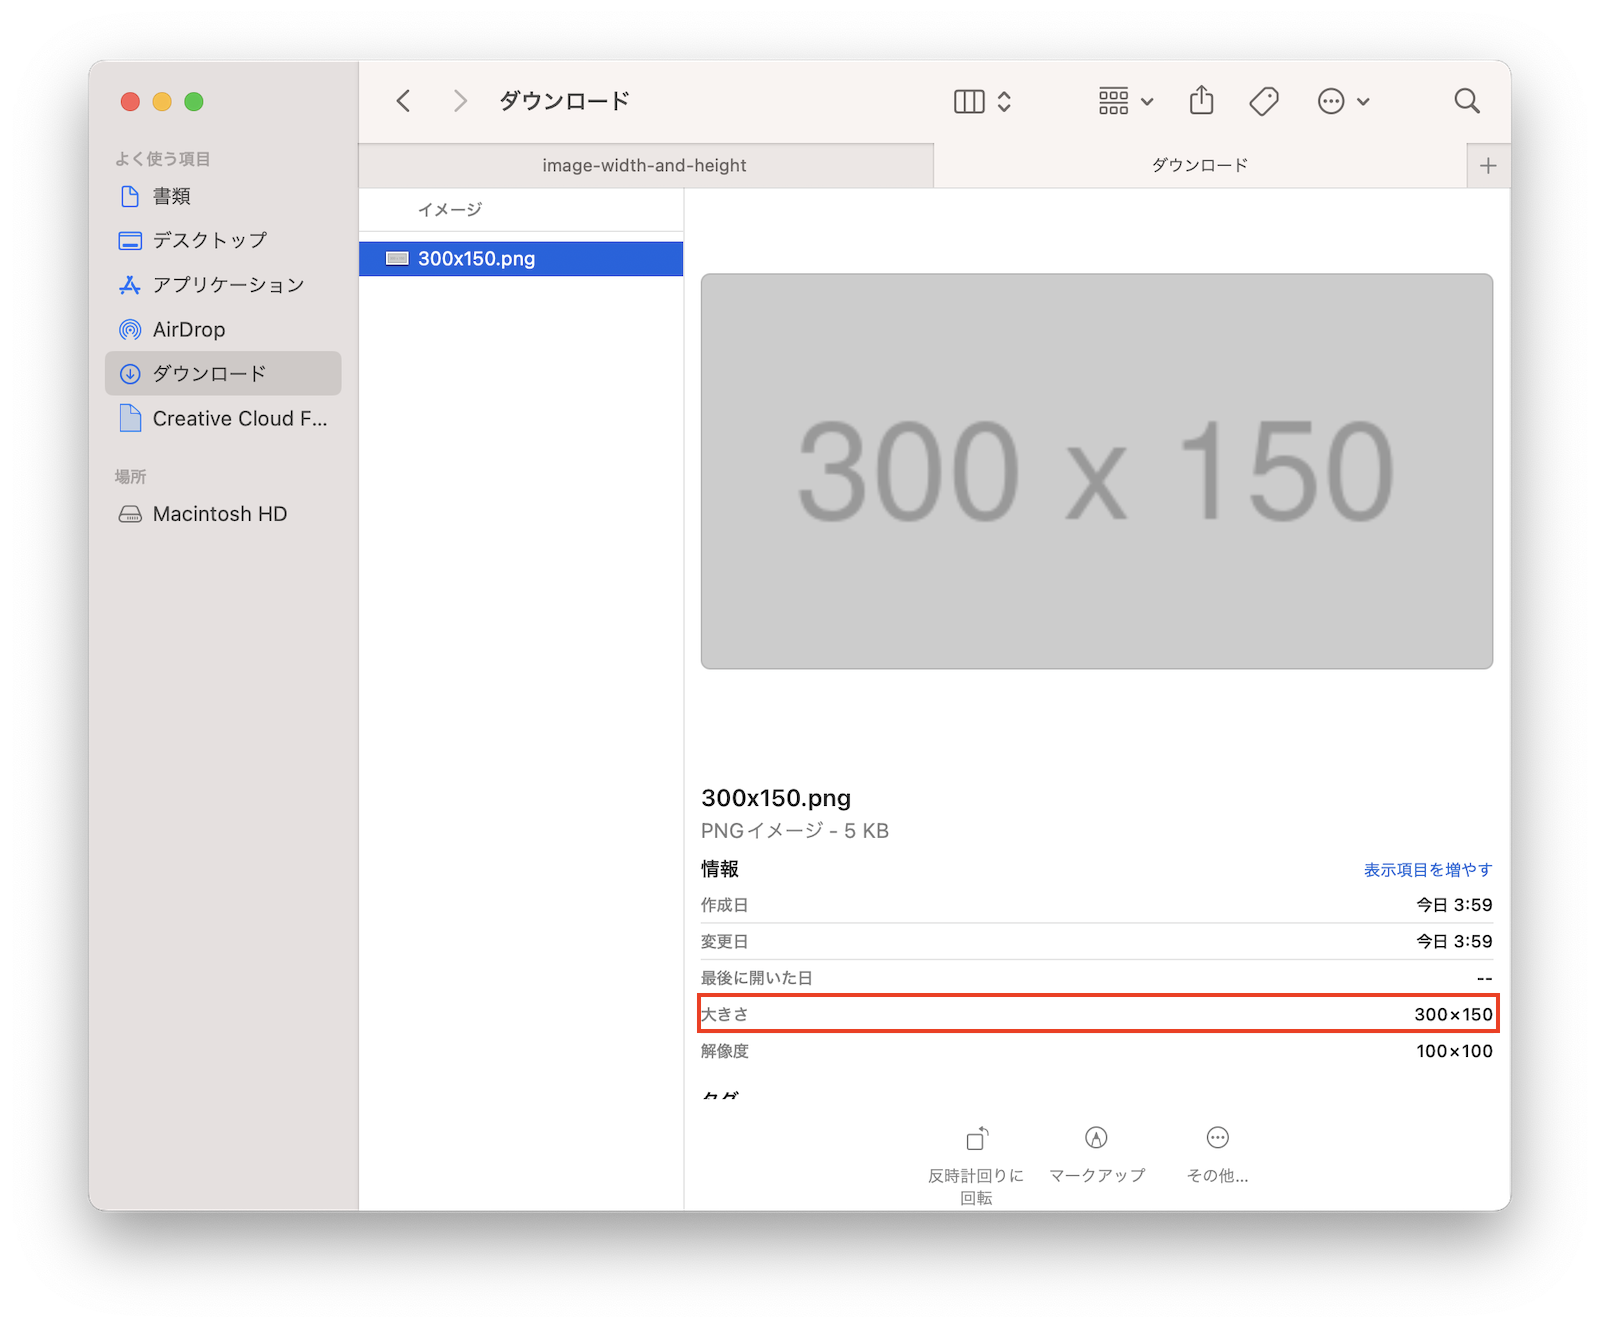The height and width of the screenshot is (1328, 1600).
Task: Click the 作成日 row value 今日 3:59
Action: (x=1454, y=905)
